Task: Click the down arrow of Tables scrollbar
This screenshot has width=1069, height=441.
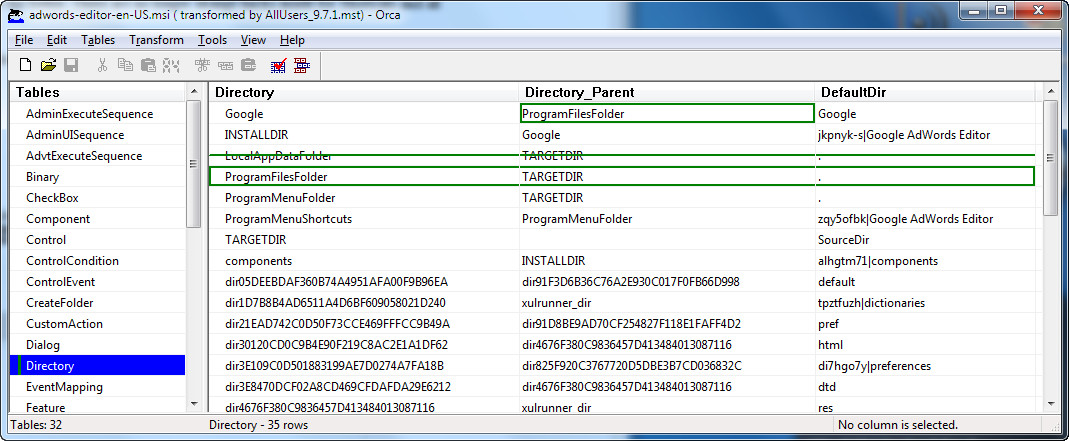Action: 194,404
